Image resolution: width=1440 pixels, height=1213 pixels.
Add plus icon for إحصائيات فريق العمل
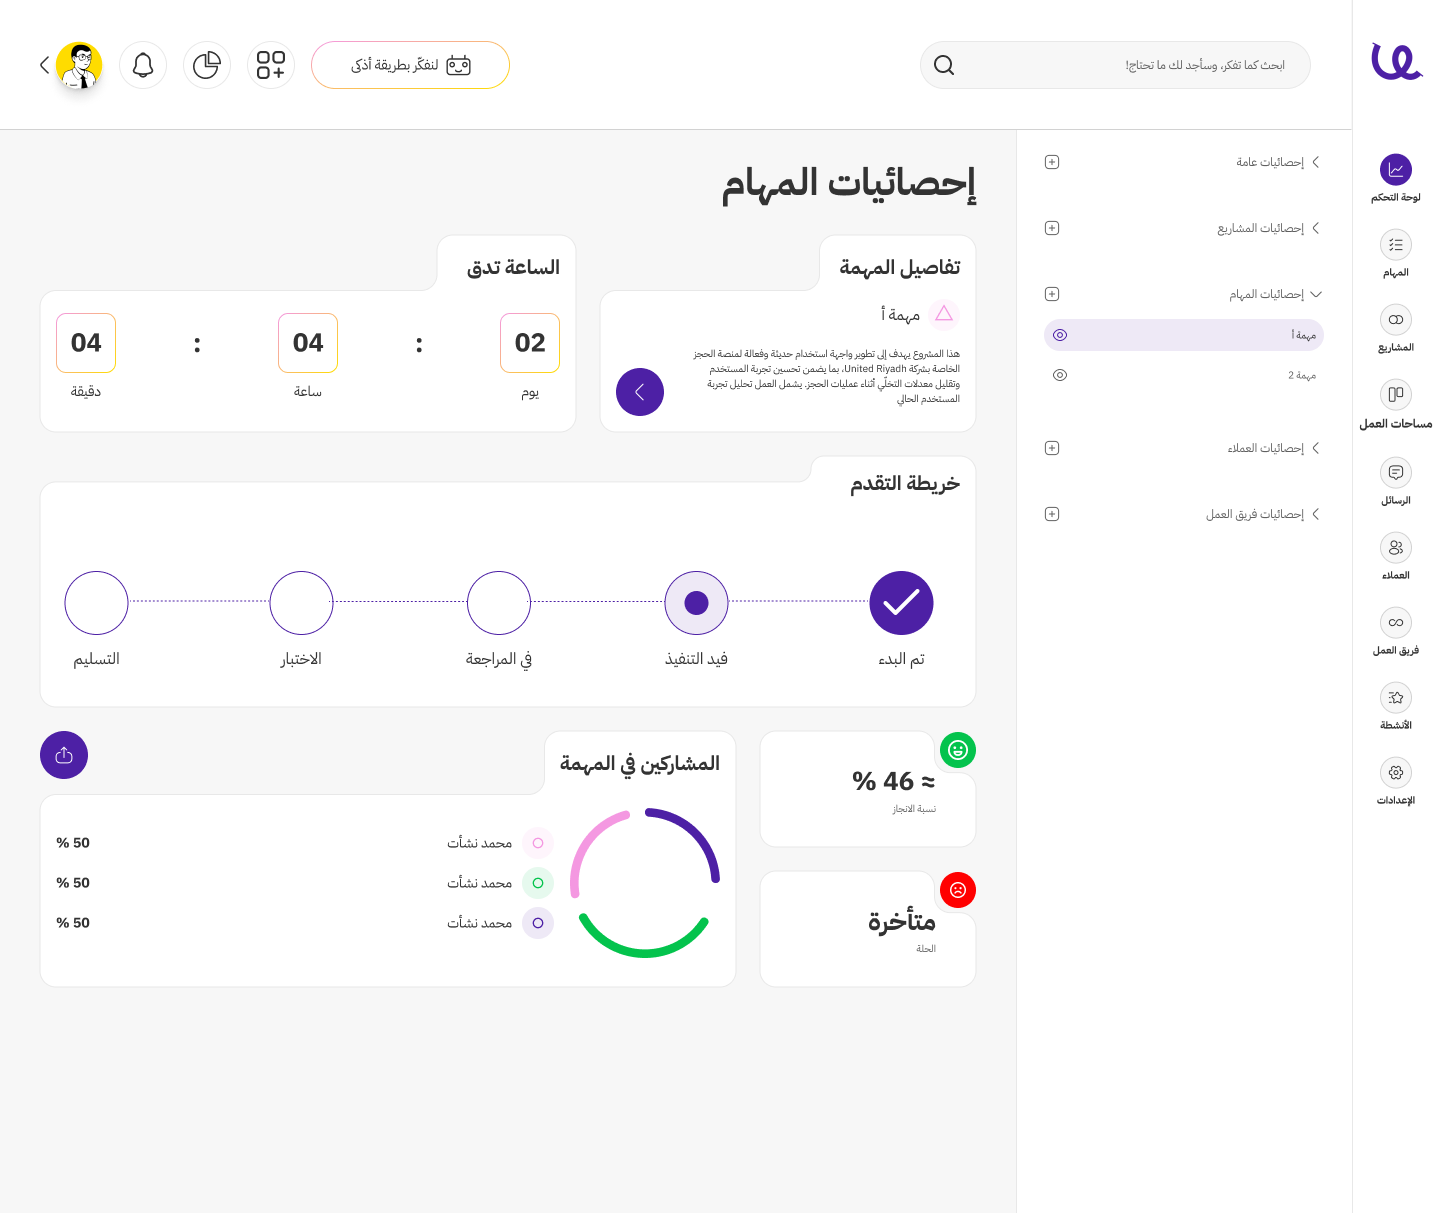click(1052, 514)
